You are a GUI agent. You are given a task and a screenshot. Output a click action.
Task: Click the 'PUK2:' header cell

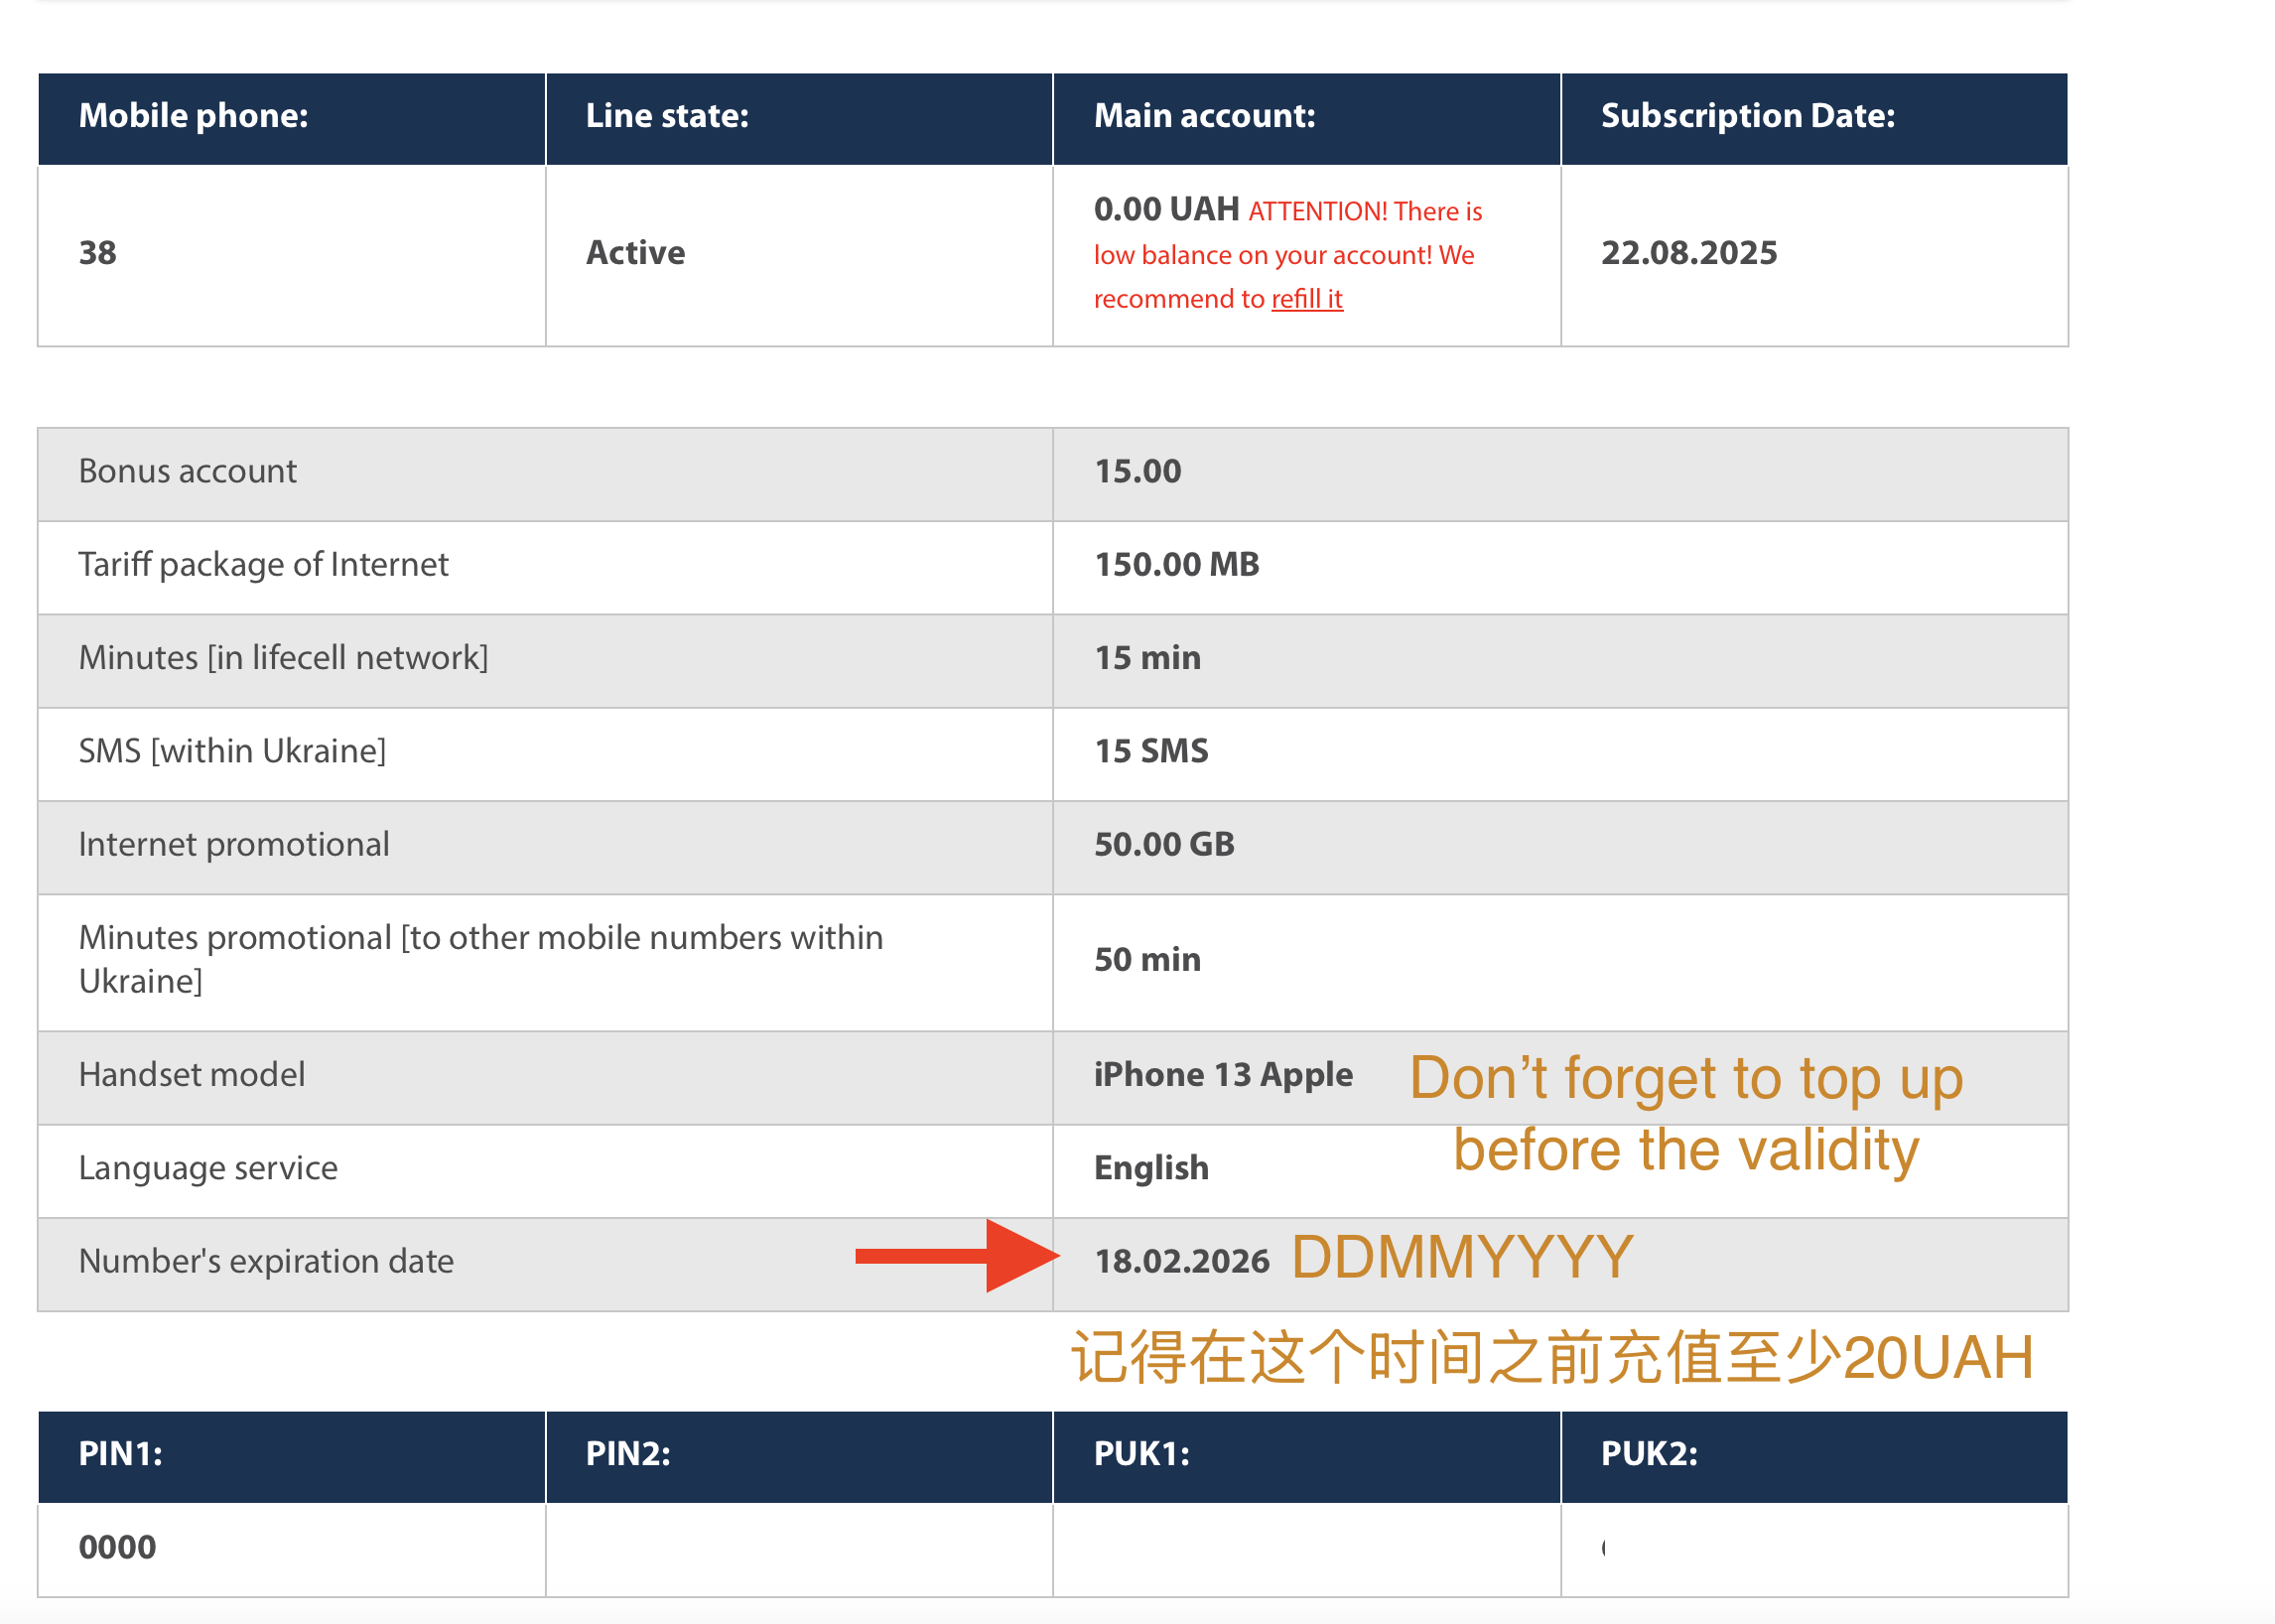point(1648,1454)
